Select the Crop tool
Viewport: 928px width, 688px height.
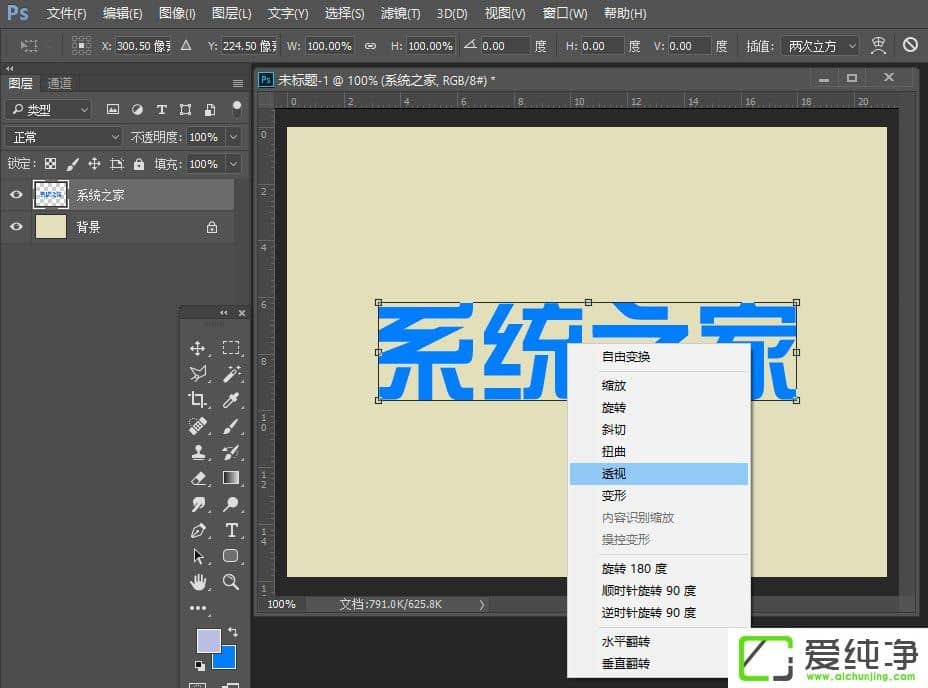click(198, 400)
